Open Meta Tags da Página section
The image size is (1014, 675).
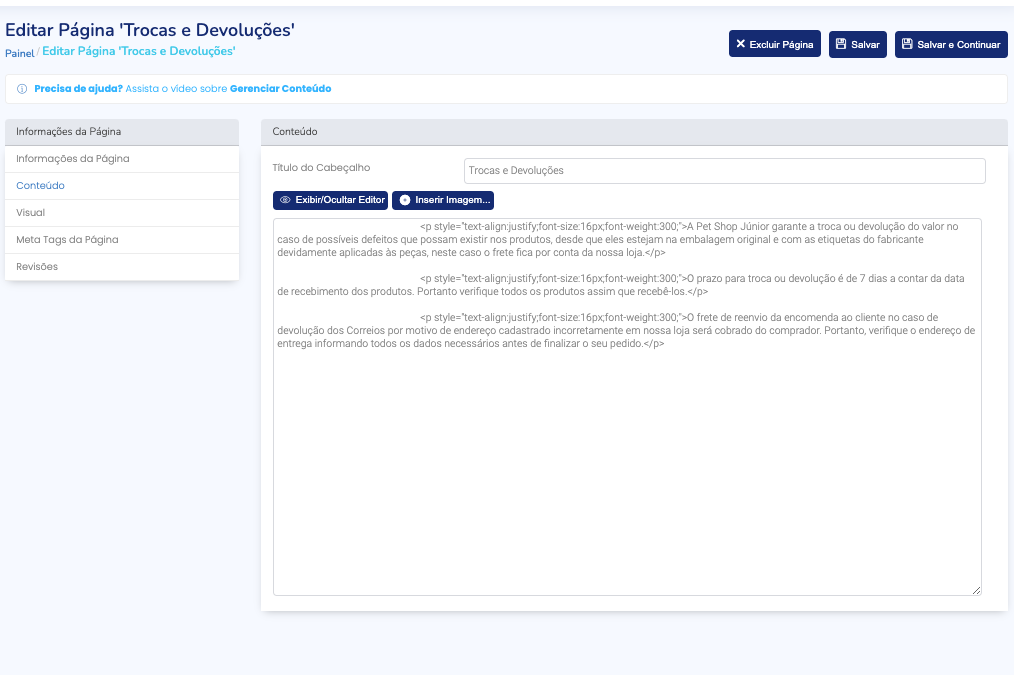[x=67, y=240]
